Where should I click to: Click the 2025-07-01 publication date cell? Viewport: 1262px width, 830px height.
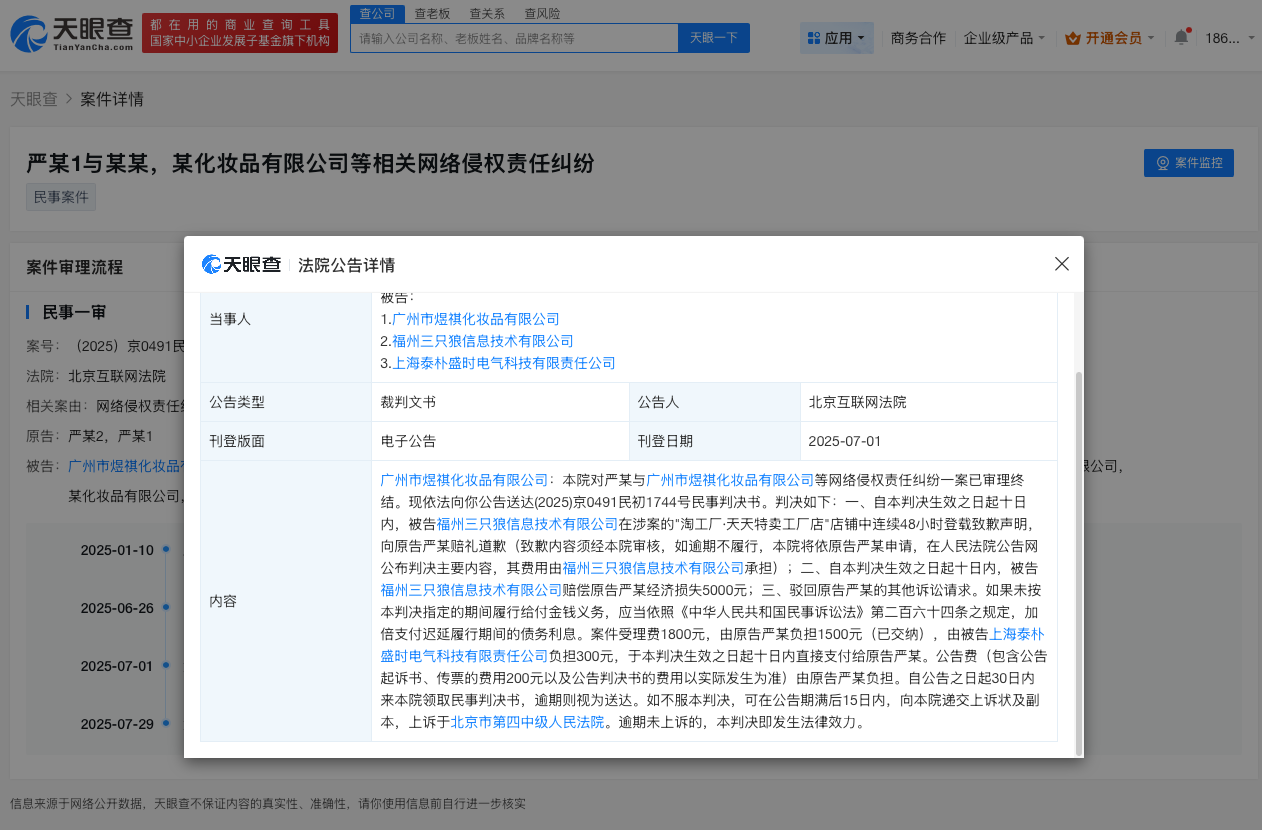(928, 441)
